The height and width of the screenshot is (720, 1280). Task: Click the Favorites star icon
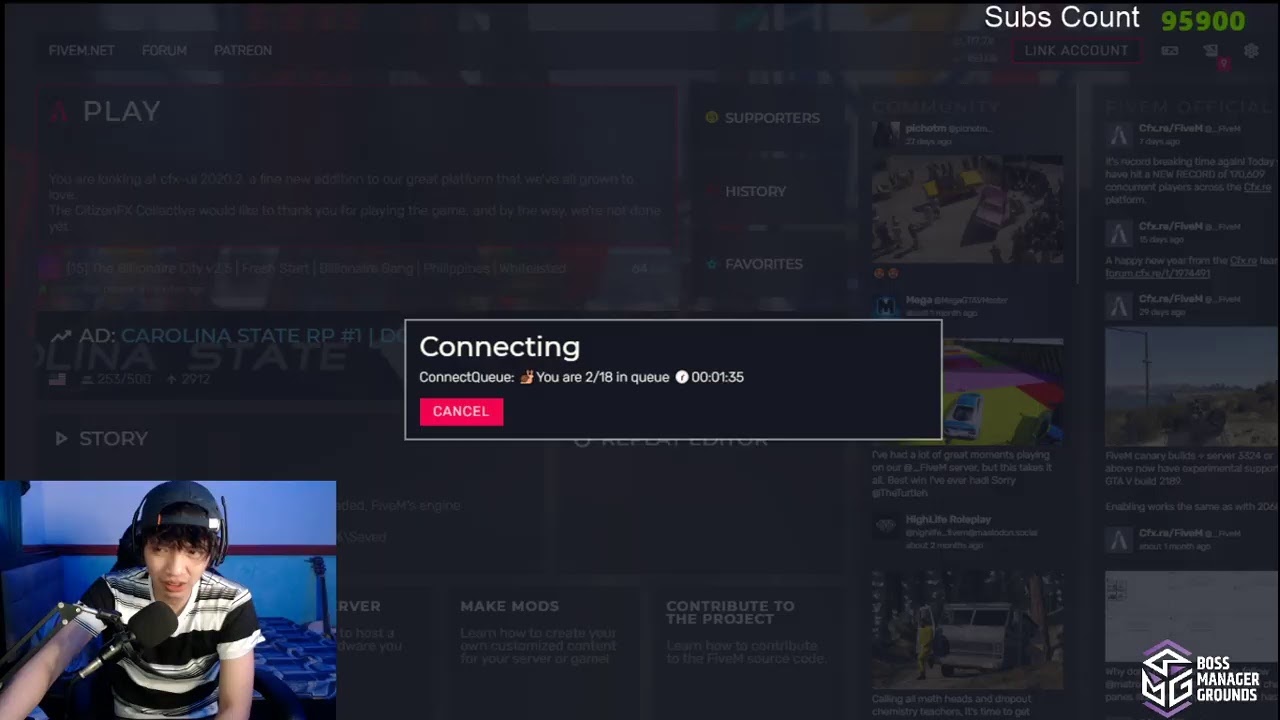pyautogui.click(x=712, y=264)
